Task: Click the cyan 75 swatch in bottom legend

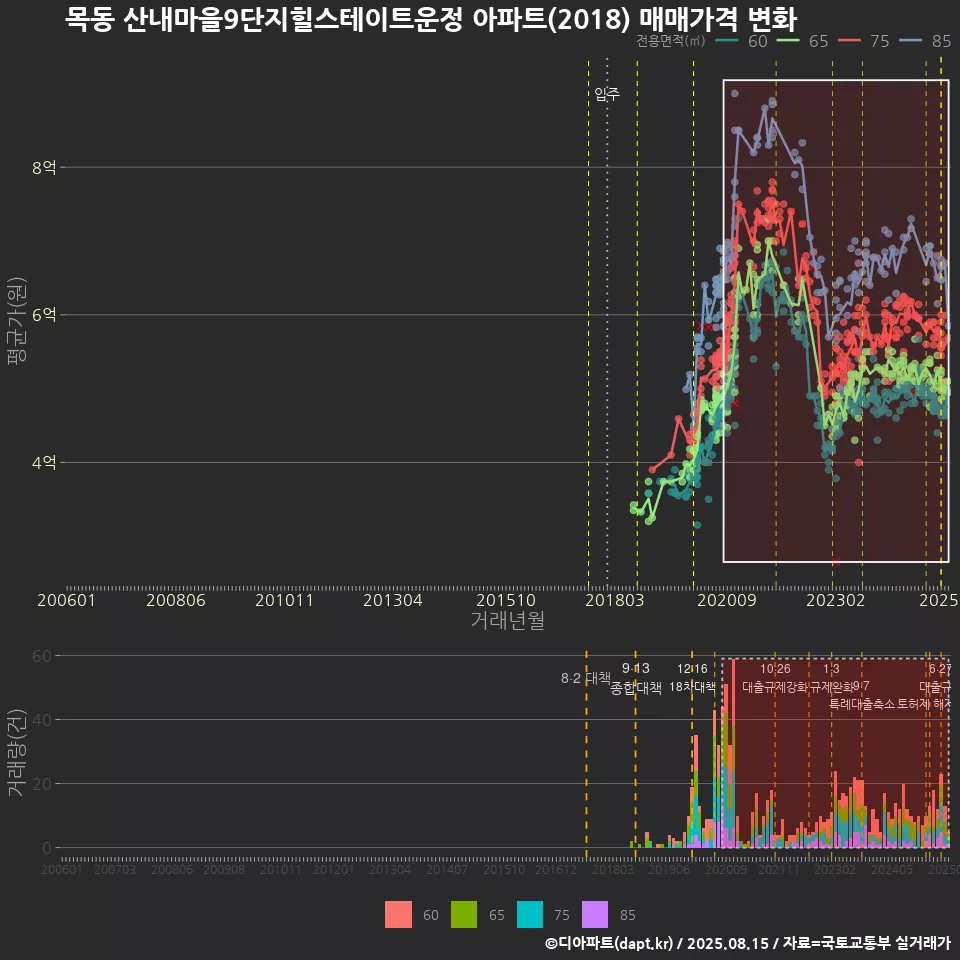Action: pyautogui.click(x=530, y=915)
